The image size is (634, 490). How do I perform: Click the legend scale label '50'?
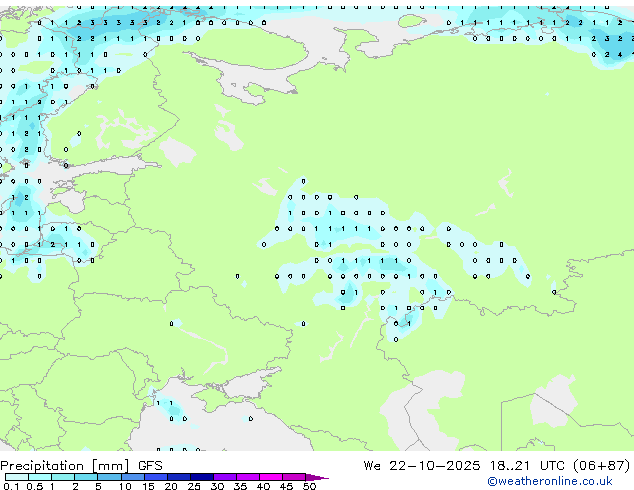(x=309, y=486)
